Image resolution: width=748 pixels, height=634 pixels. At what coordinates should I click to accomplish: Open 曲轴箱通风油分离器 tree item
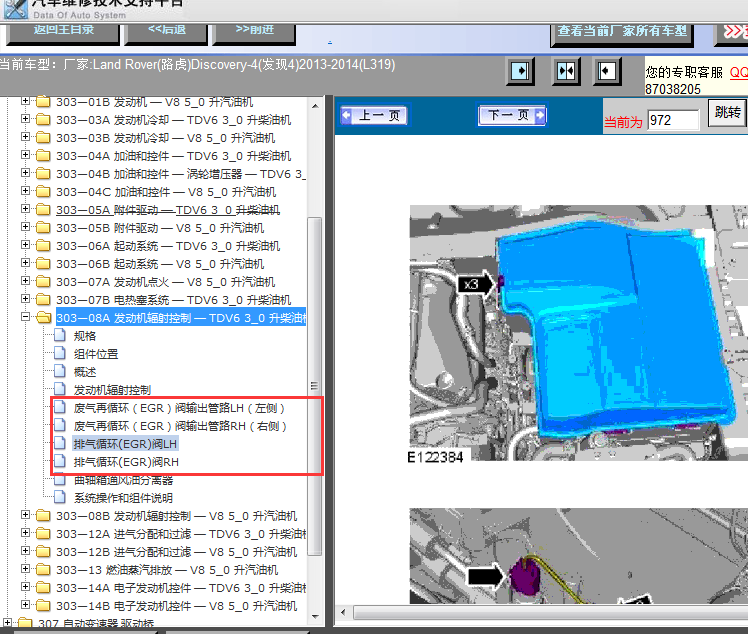pyautogui.click(x=124, y=480)
